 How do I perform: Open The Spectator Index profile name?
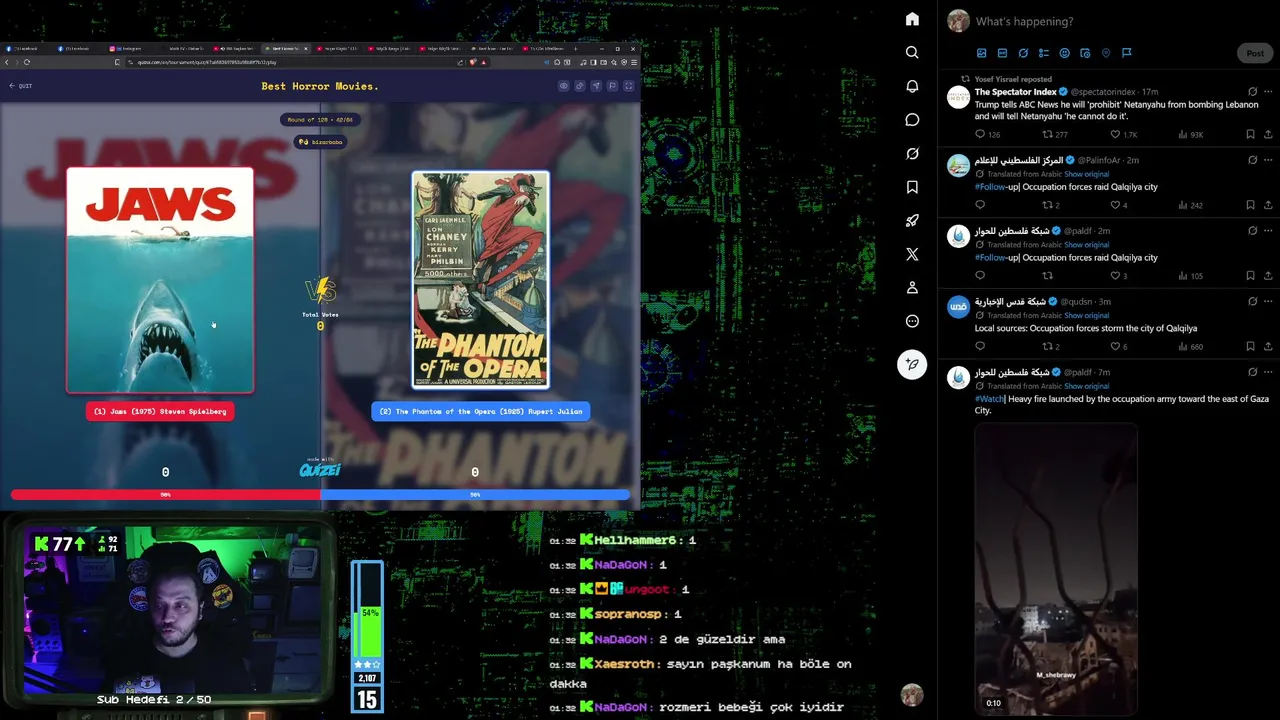tap(1015, 92)
